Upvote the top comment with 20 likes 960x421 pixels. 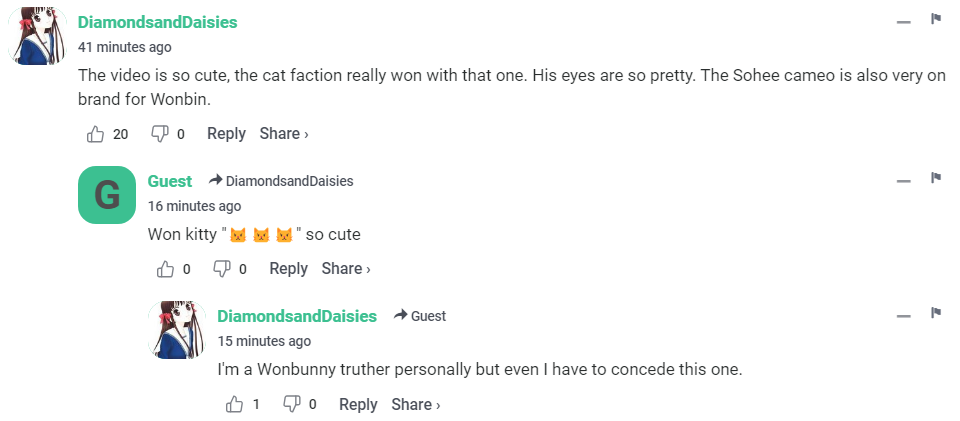point(97,134)
